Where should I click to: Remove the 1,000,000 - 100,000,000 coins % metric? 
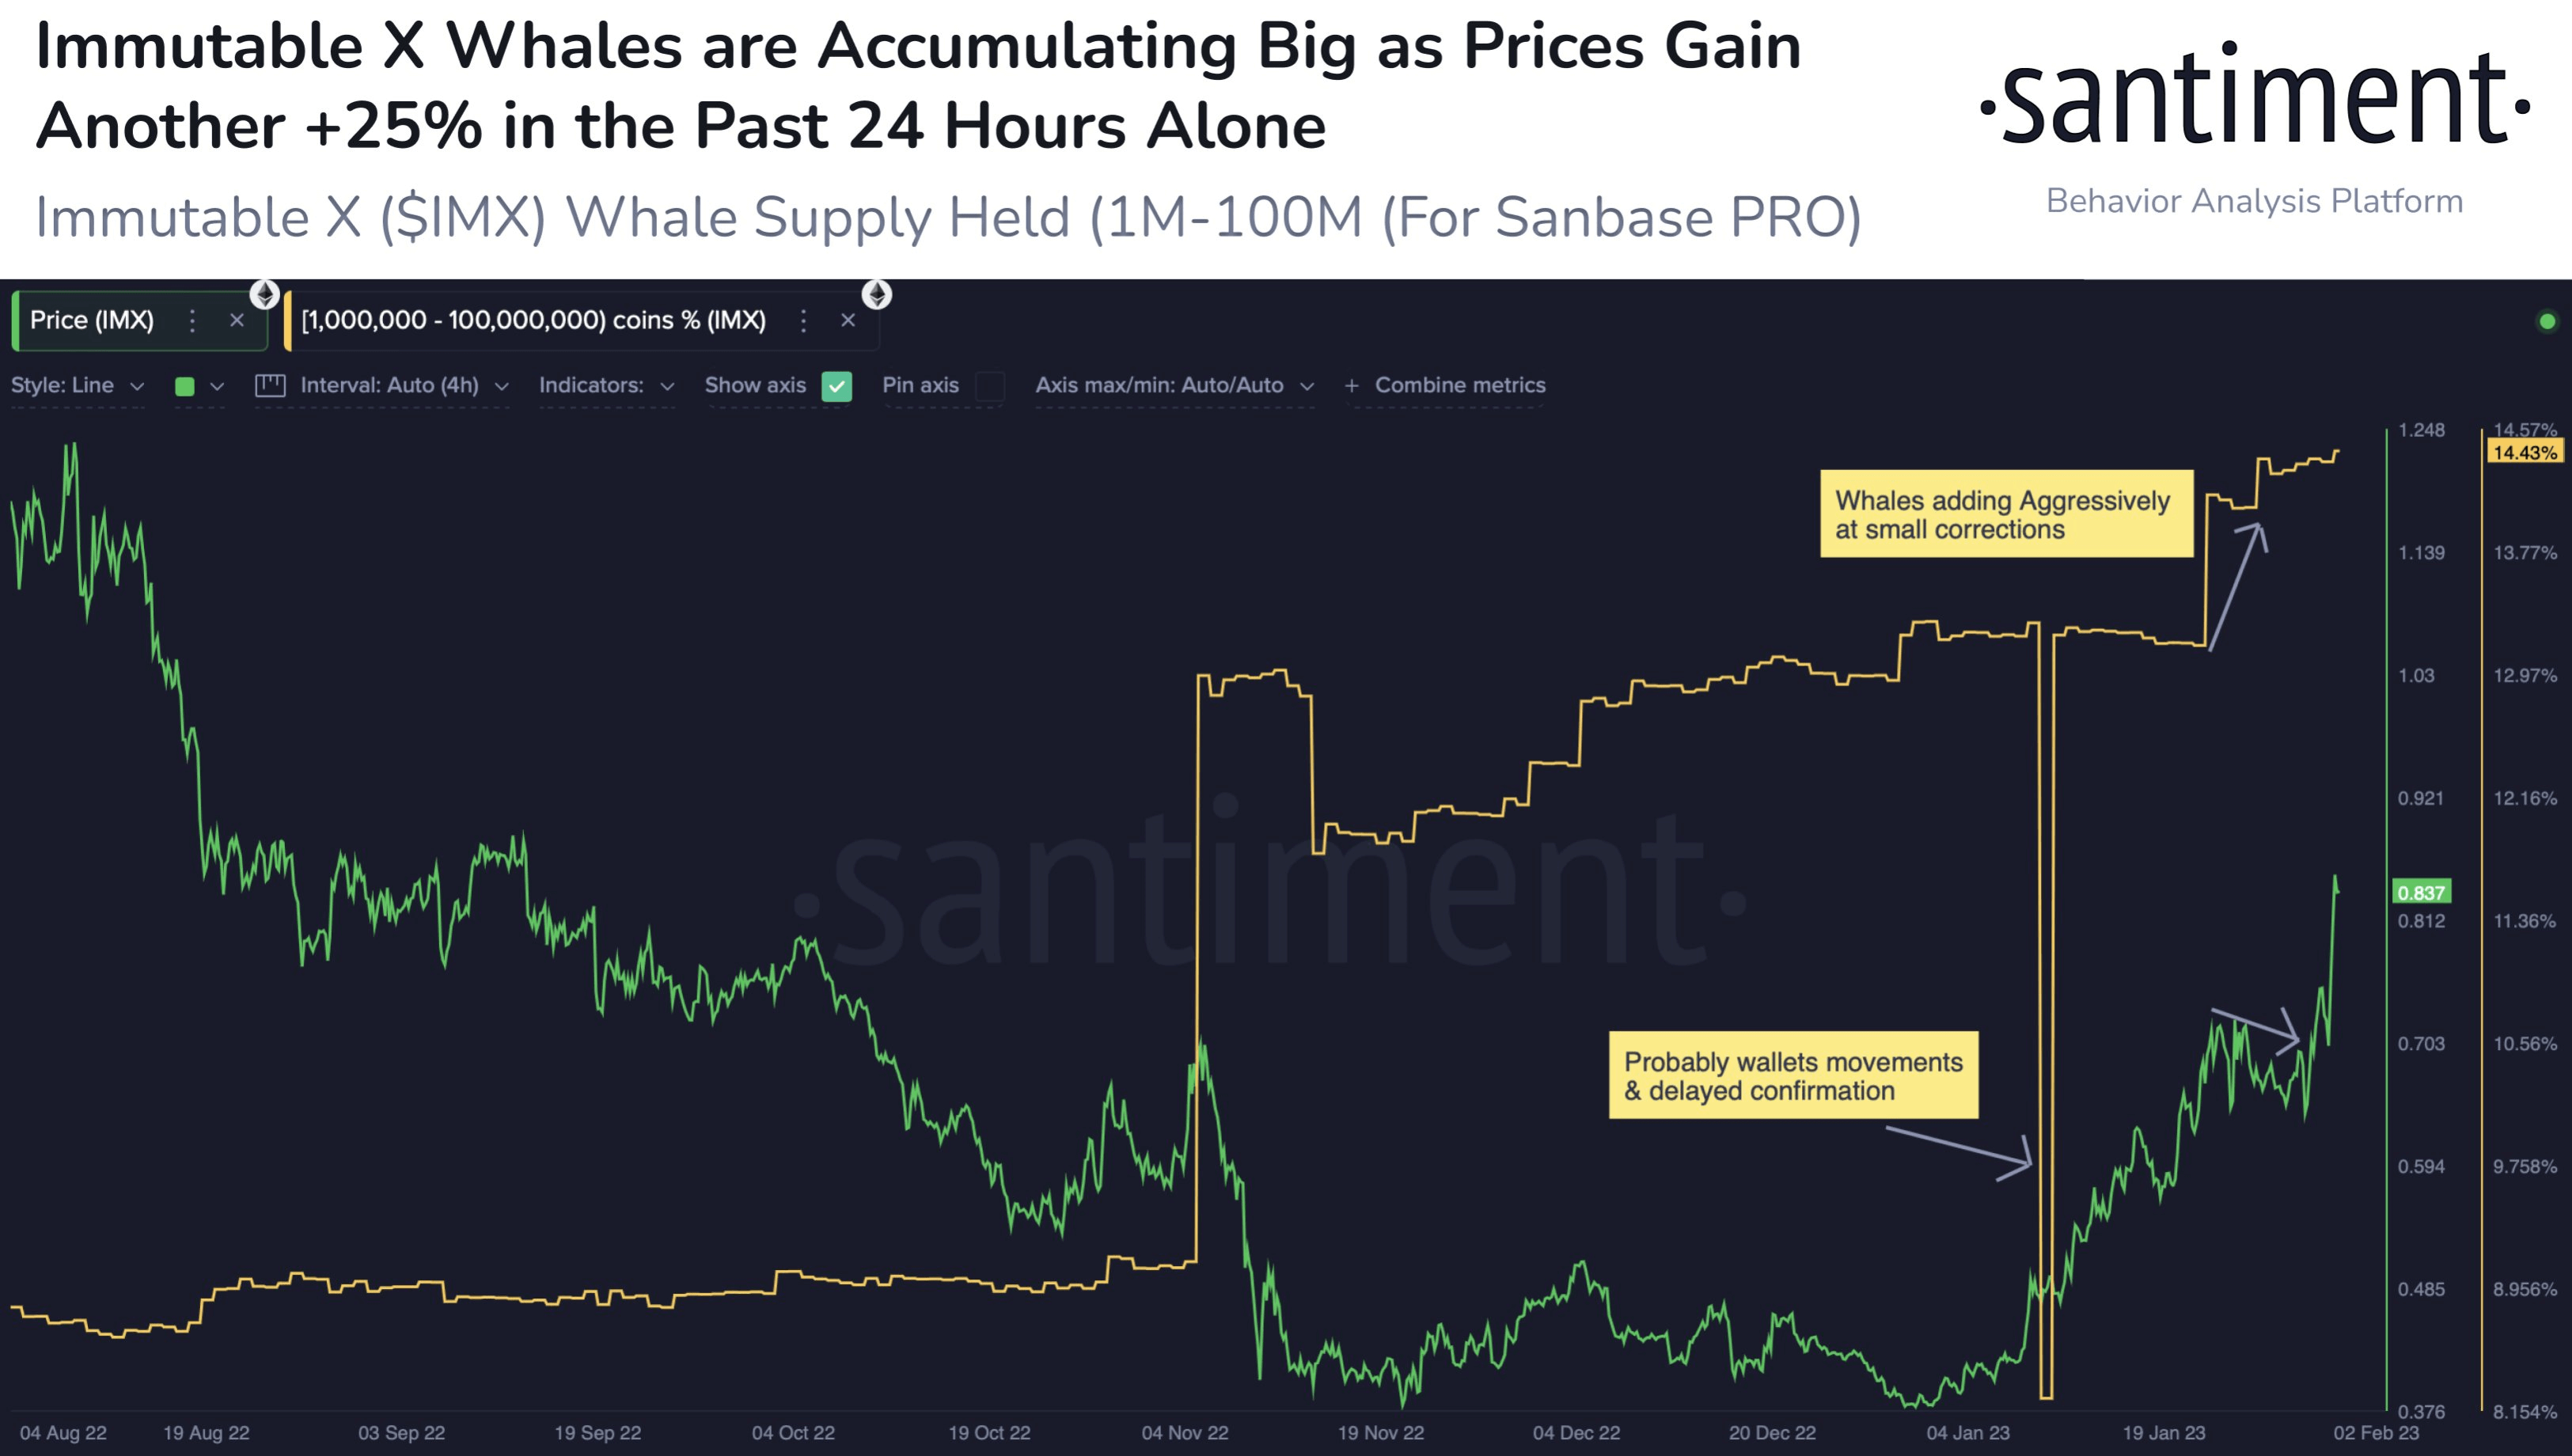tap(848, 320)
